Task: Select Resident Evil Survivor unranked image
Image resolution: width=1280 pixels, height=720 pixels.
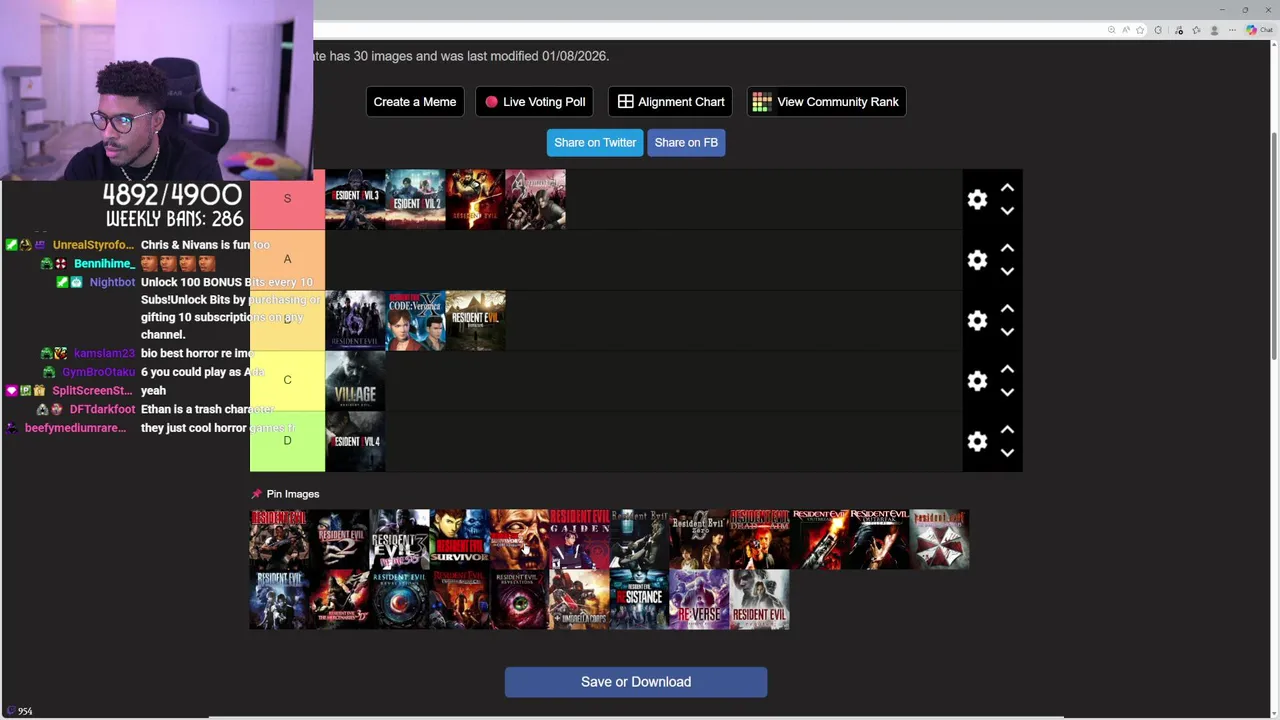Action: (459, 539)
